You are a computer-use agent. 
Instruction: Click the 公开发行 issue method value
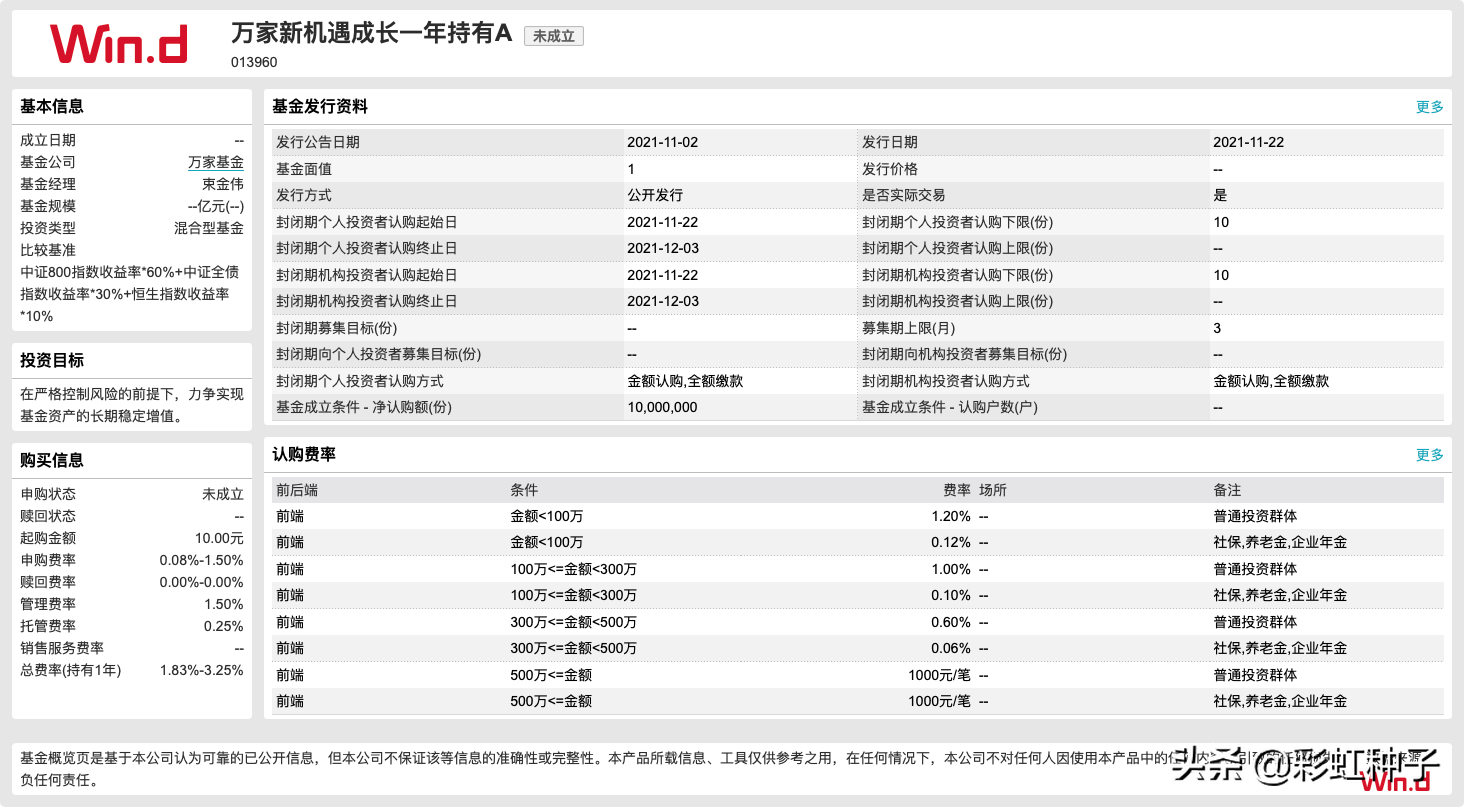(x=655, y=195)
